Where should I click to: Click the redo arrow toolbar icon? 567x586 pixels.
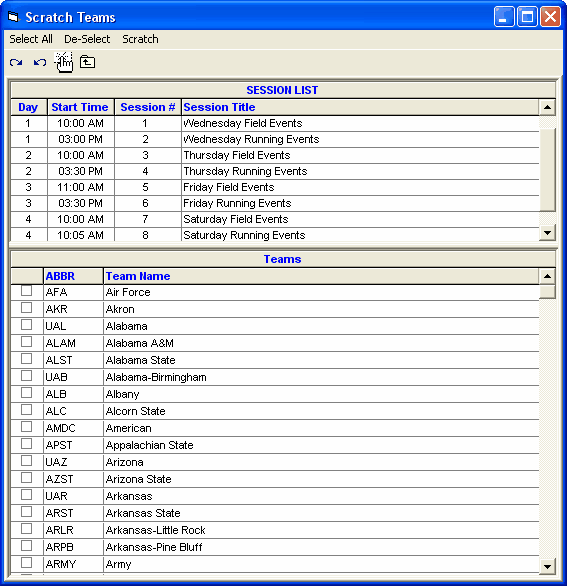tap(16, 62)
